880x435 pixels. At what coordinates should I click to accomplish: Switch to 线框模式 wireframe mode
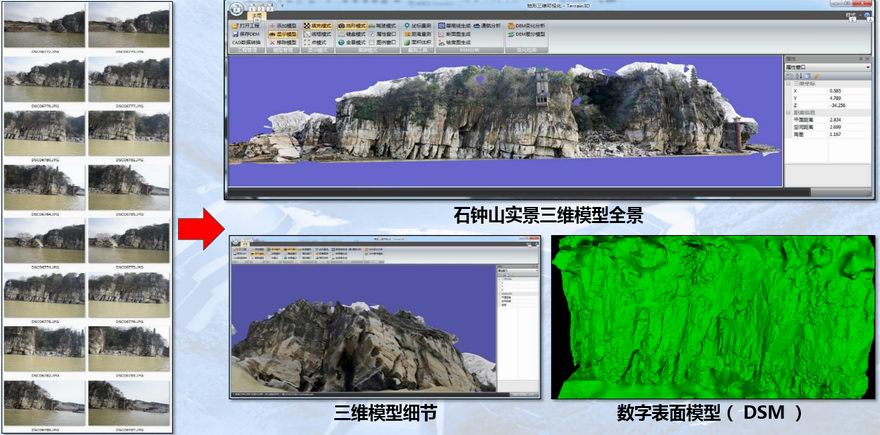318,34
